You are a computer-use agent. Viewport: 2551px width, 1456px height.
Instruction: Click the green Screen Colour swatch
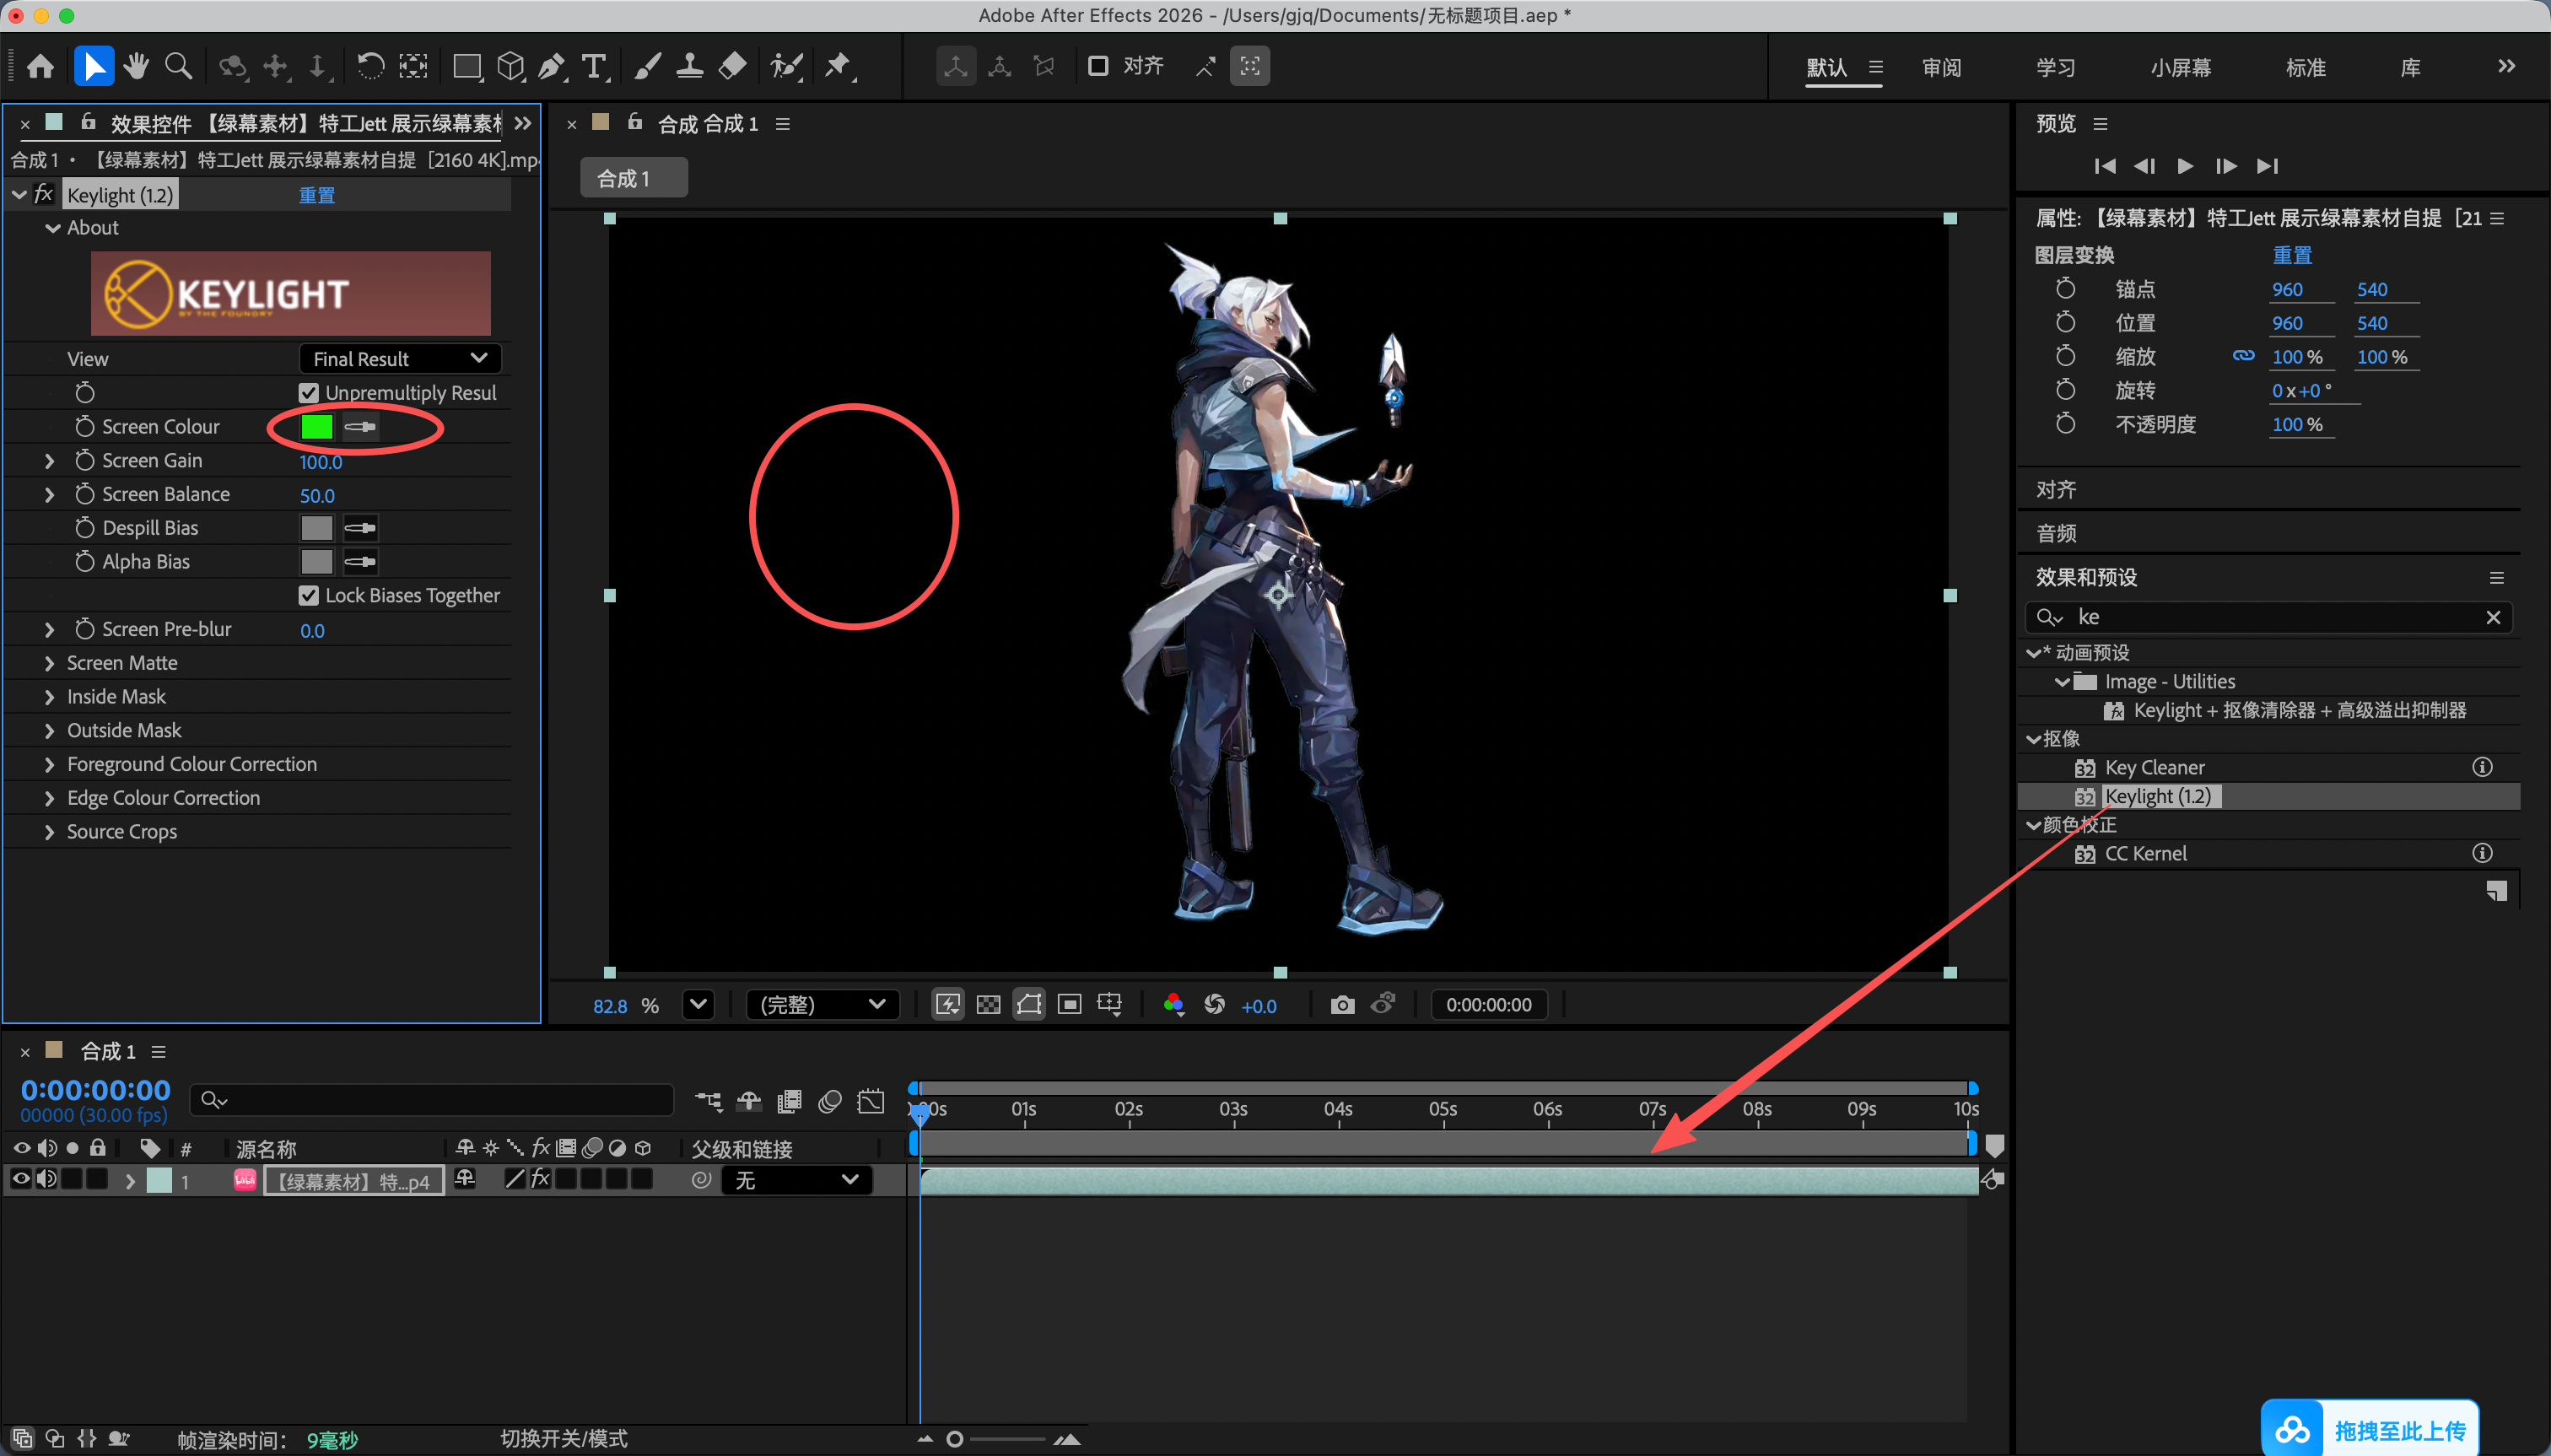[x=317, y=427]
